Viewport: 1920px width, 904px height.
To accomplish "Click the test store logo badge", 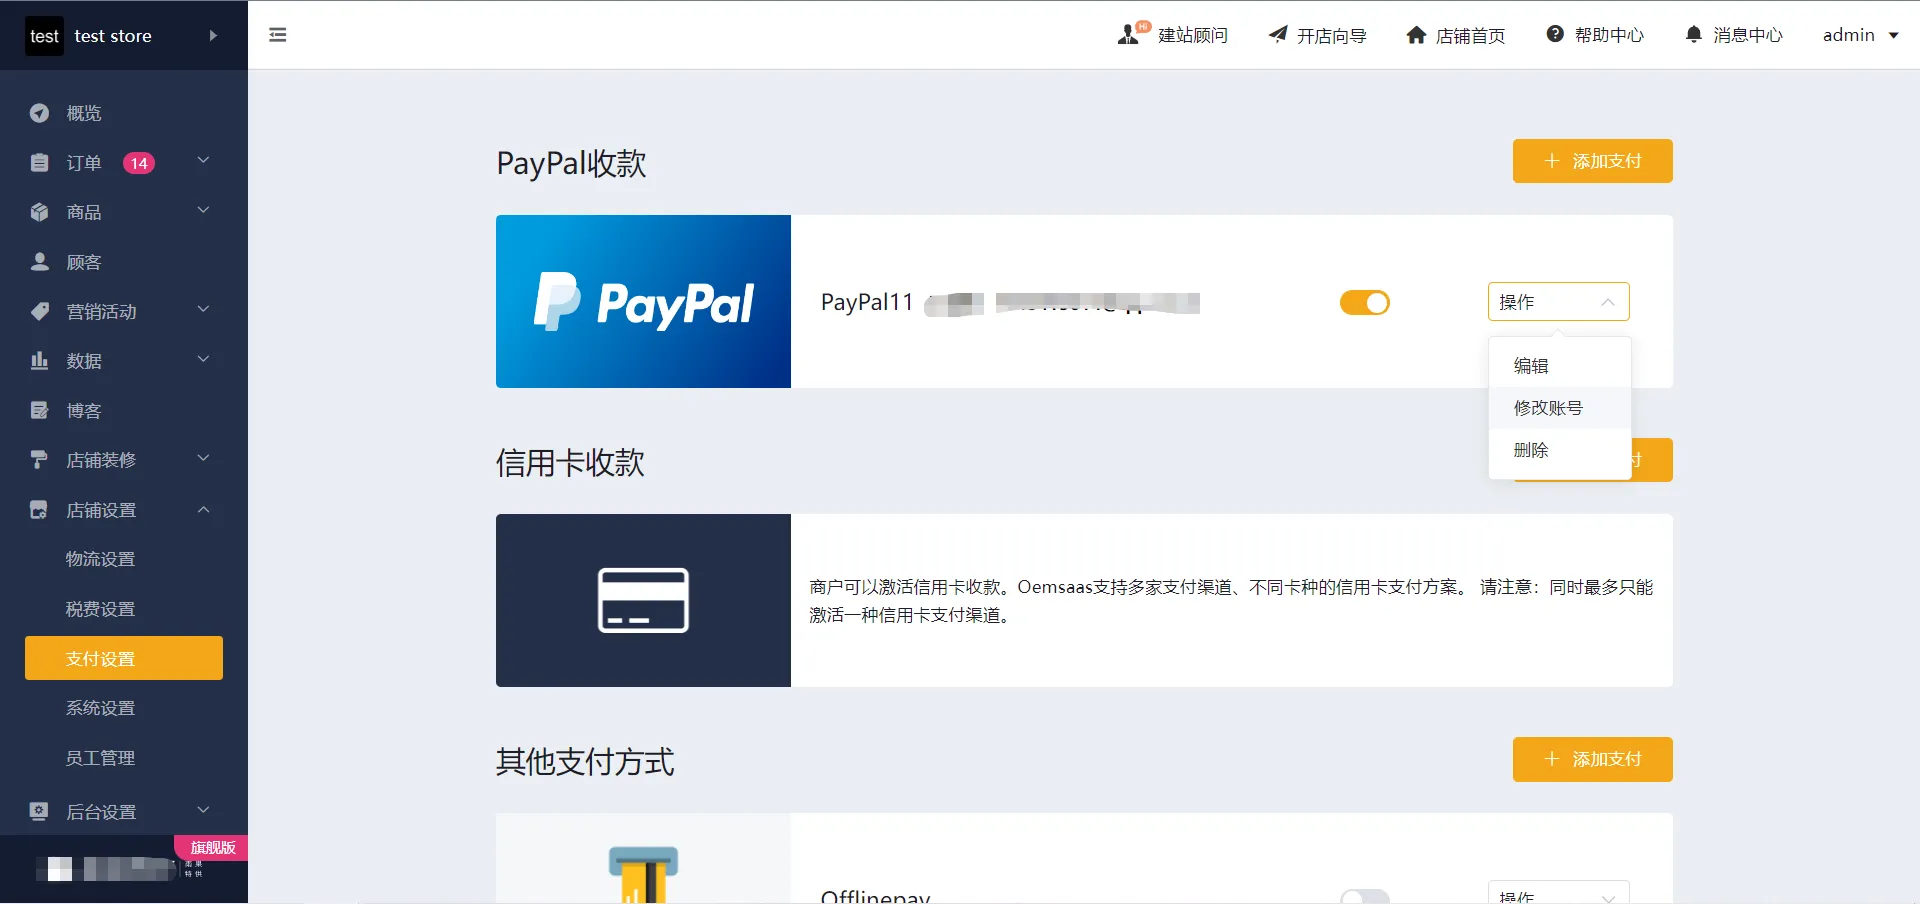I will (44, 36).
